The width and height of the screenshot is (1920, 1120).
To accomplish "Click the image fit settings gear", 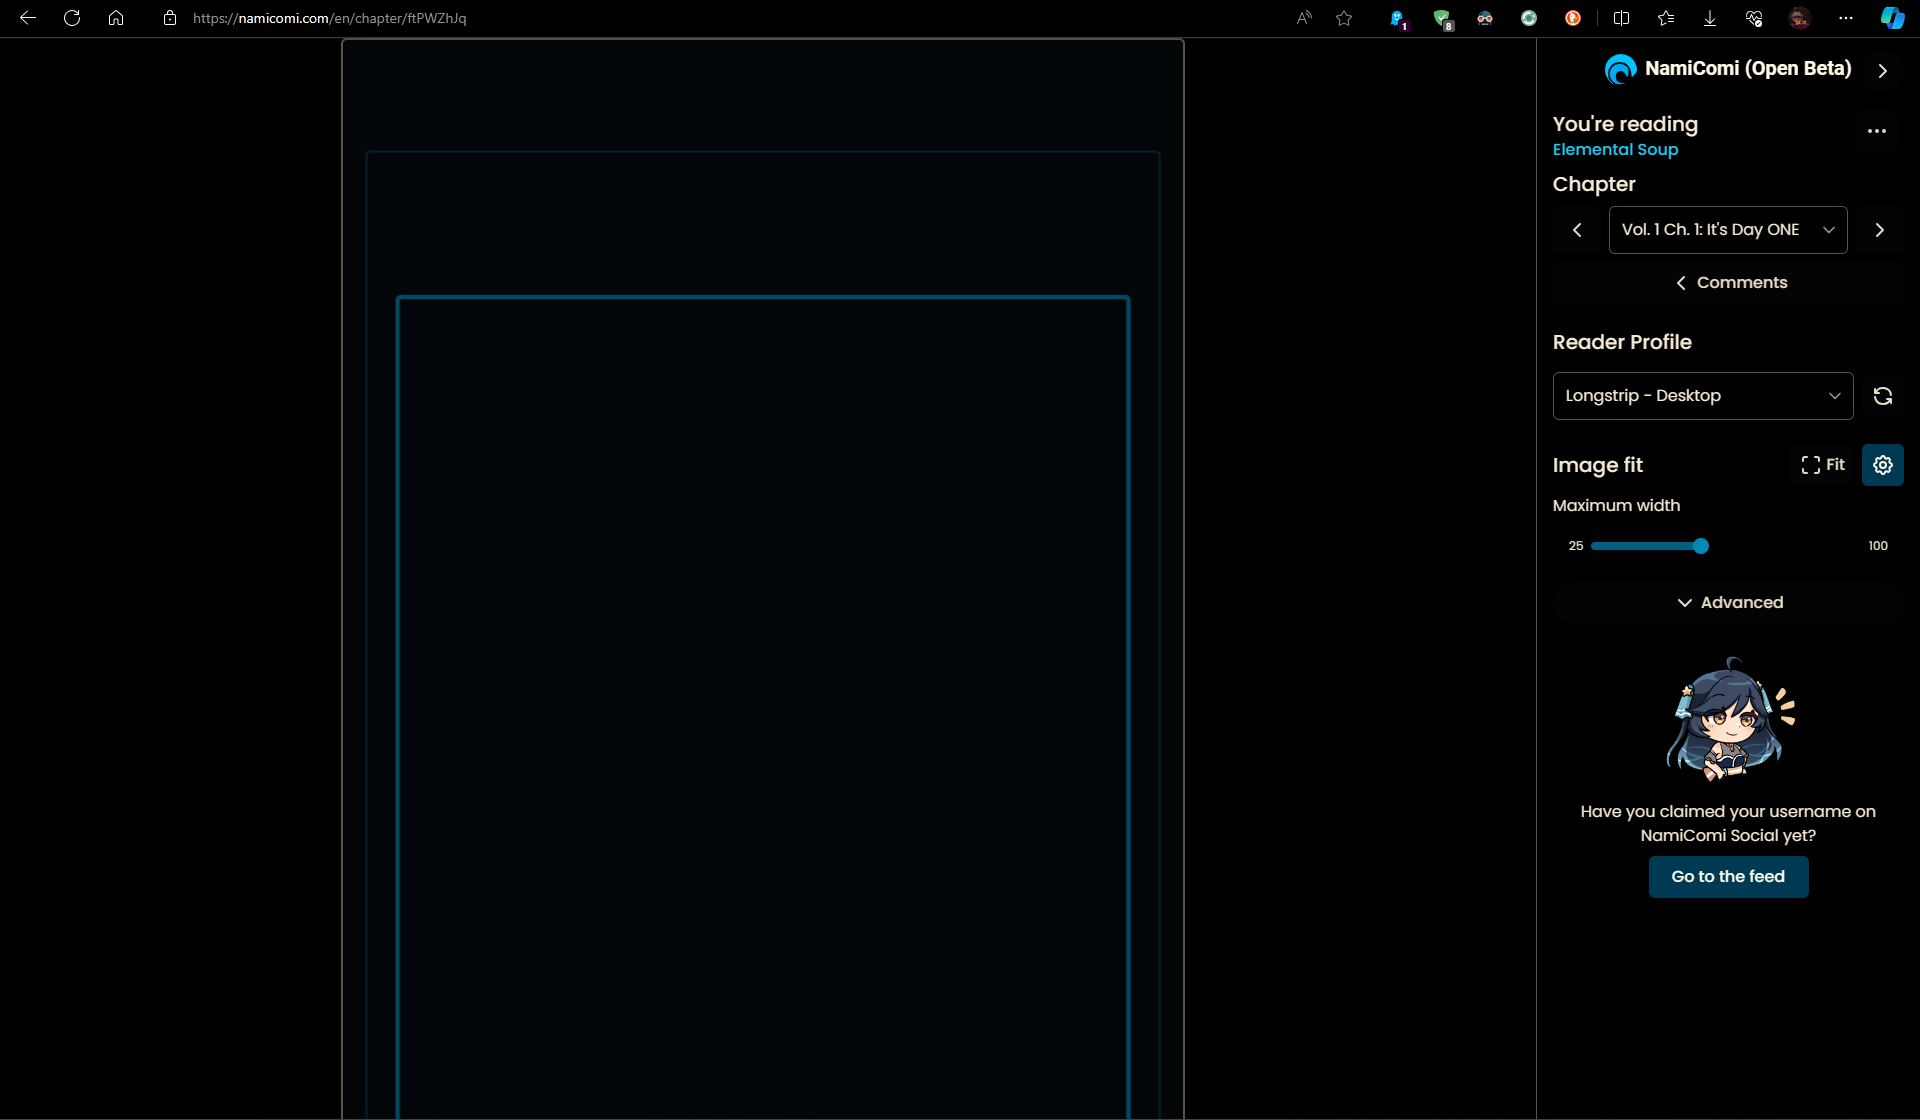I will click(x=1882, y=465).
